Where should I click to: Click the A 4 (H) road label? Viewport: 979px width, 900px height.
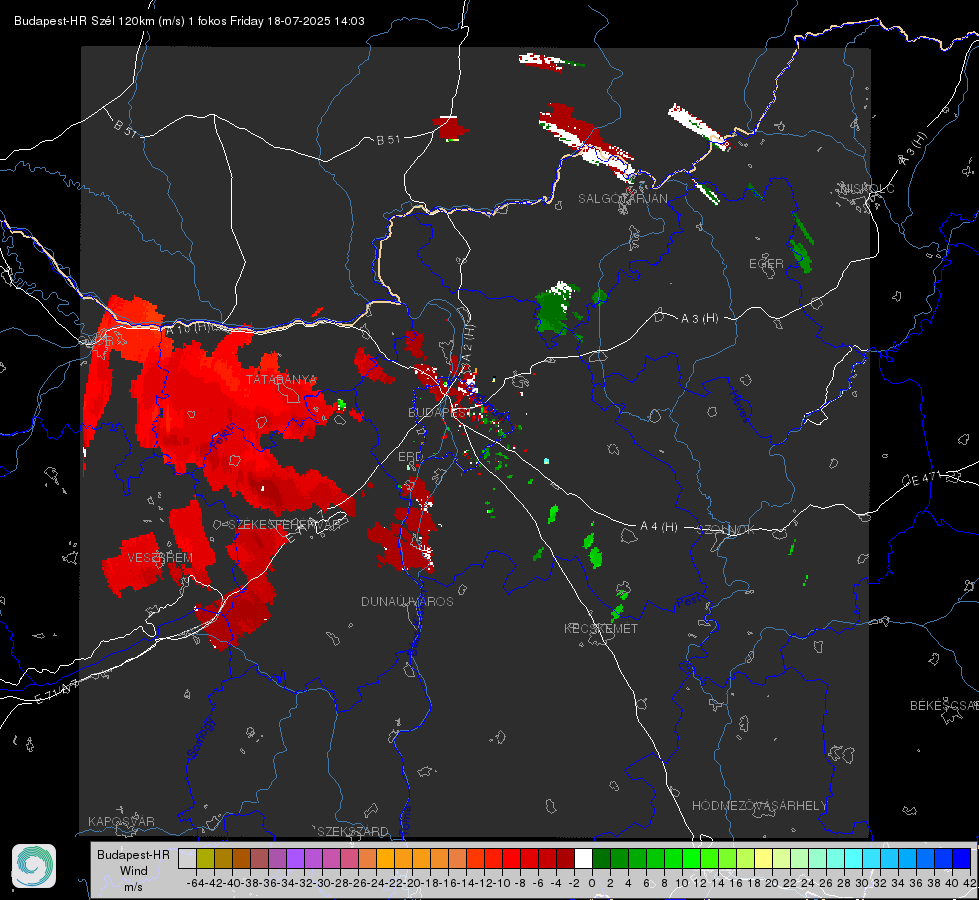659,527
